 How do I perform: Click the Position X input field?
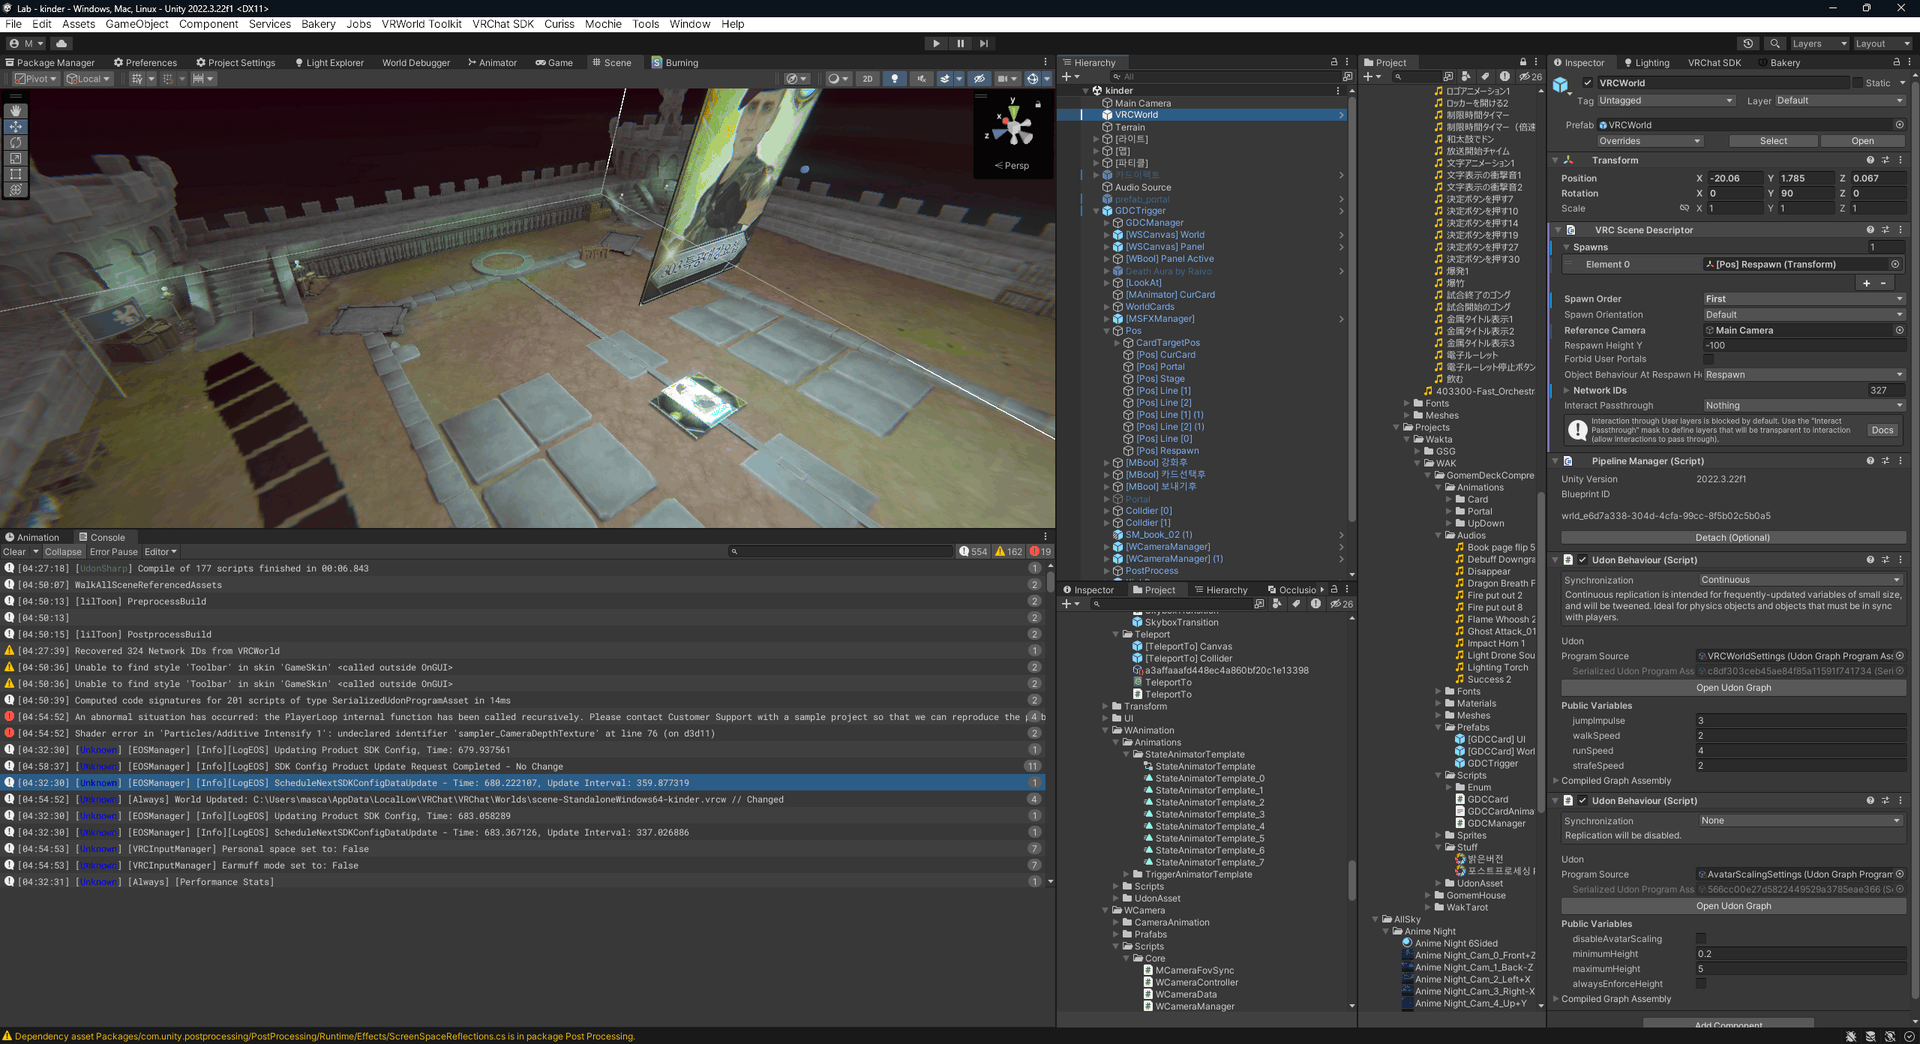point(1735,178)
